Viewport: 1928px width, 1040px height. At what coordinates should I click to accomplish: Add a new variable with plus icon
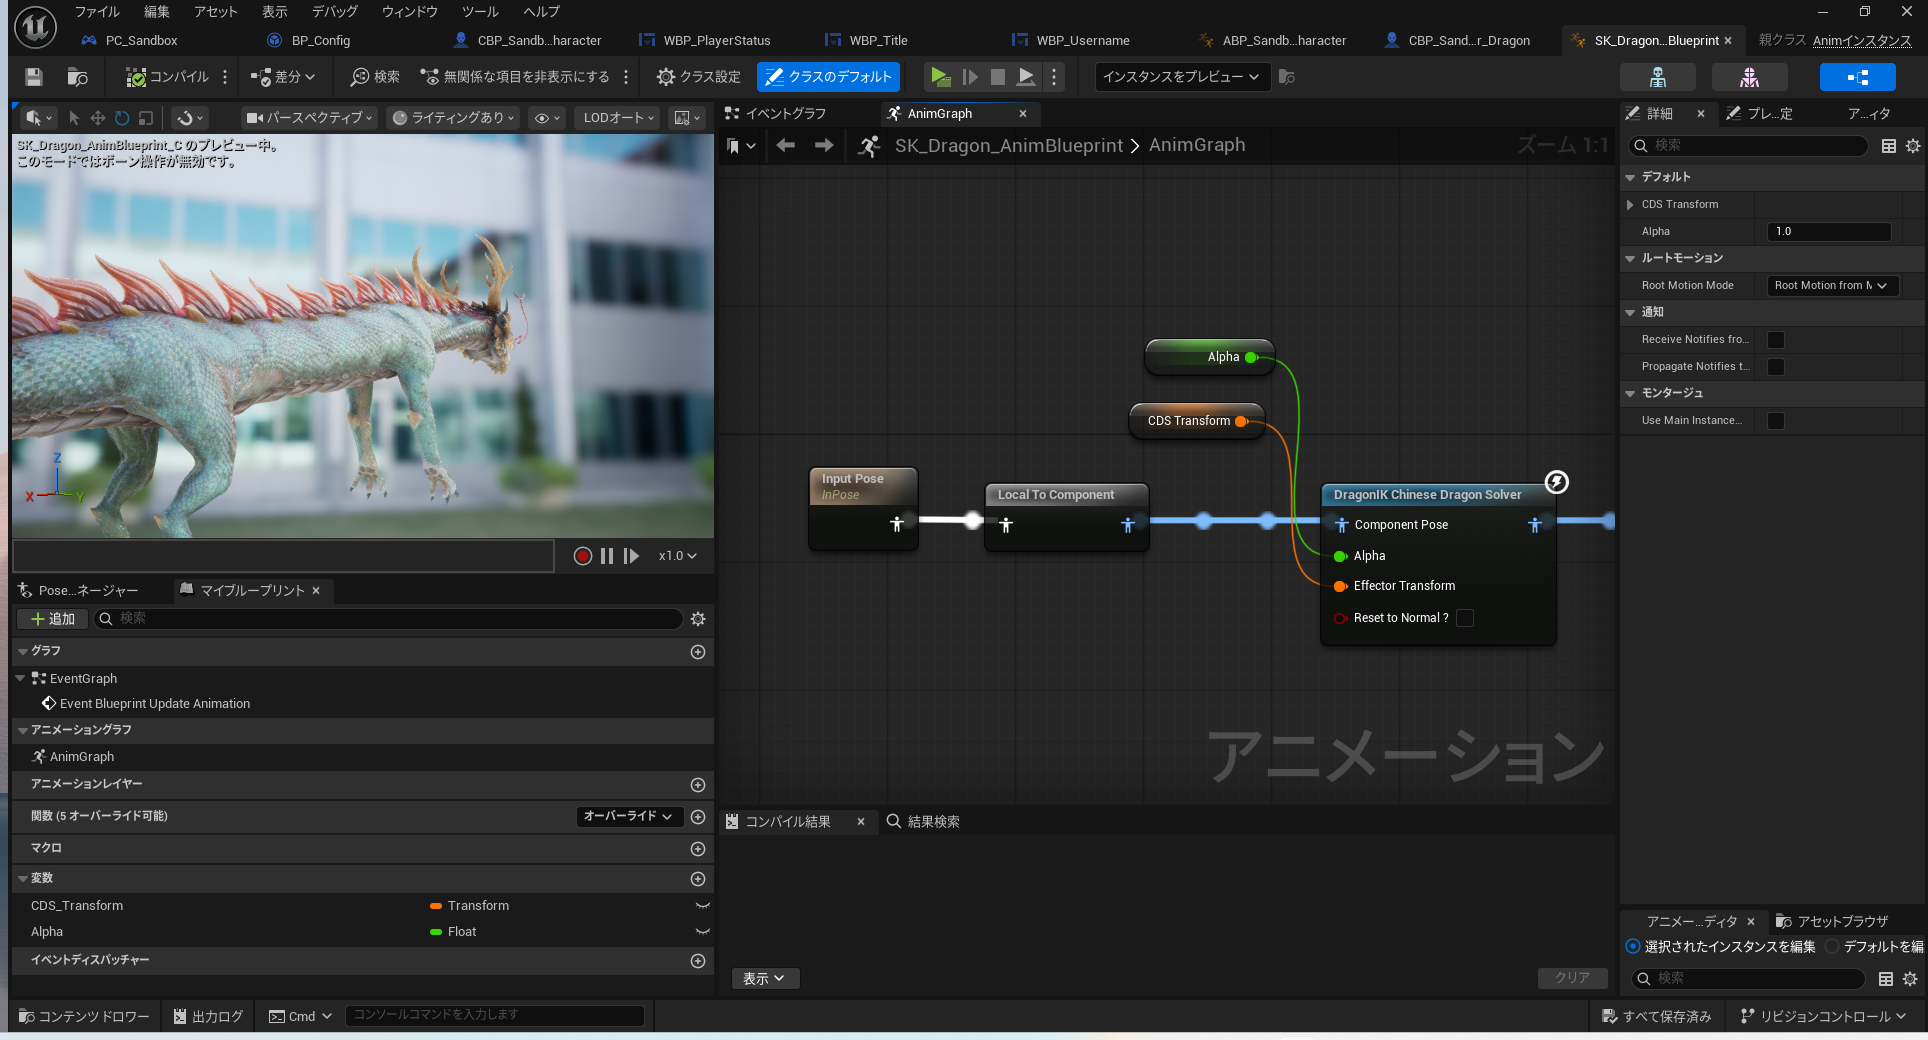[698, 879]
